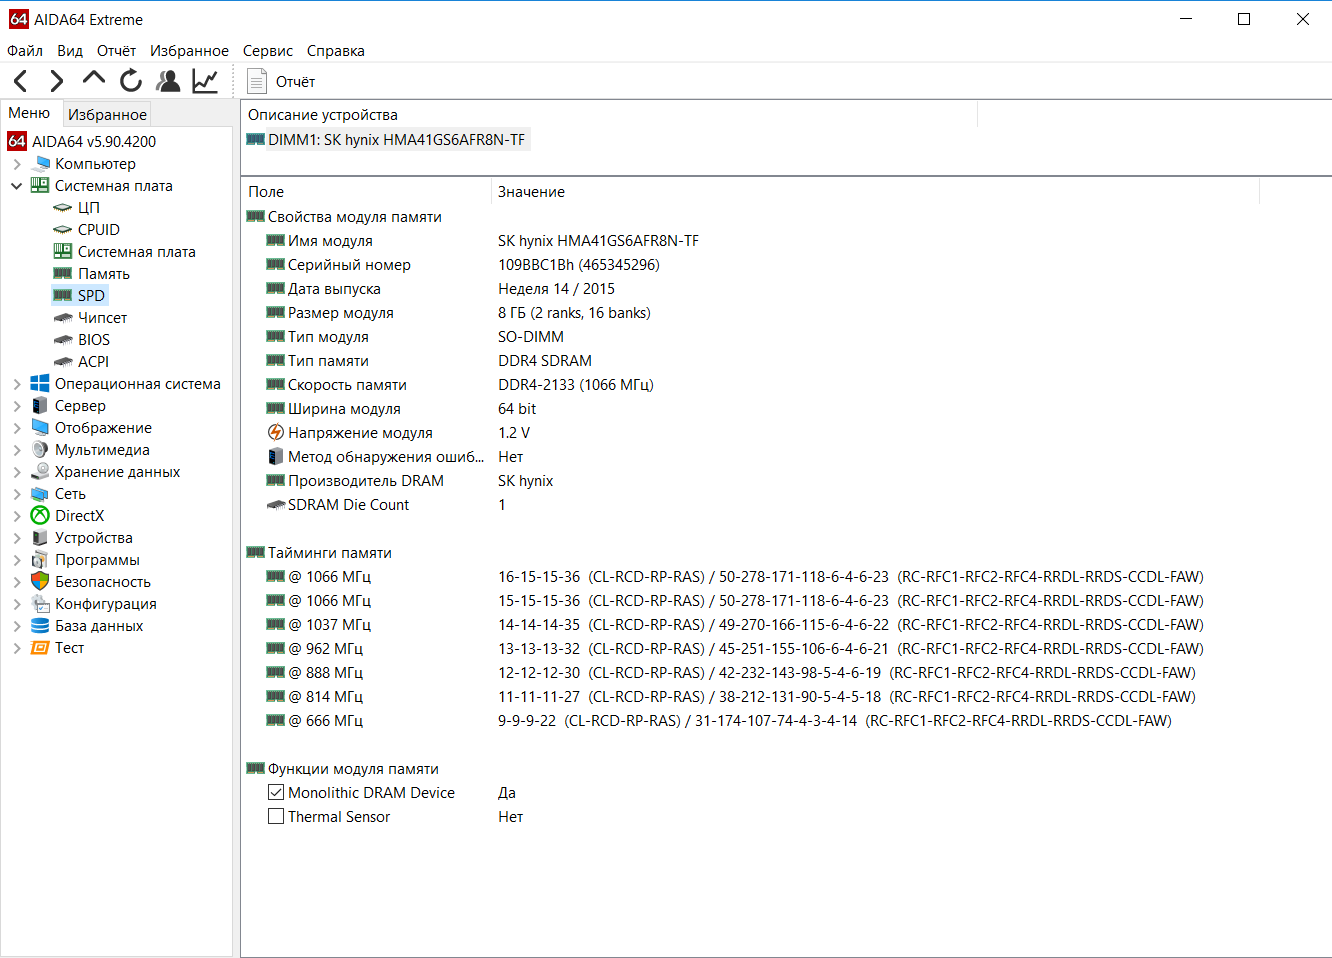Viewport: 1332px width, 958px height.
Task: Open the Файл menu
Action: (25, 51)
